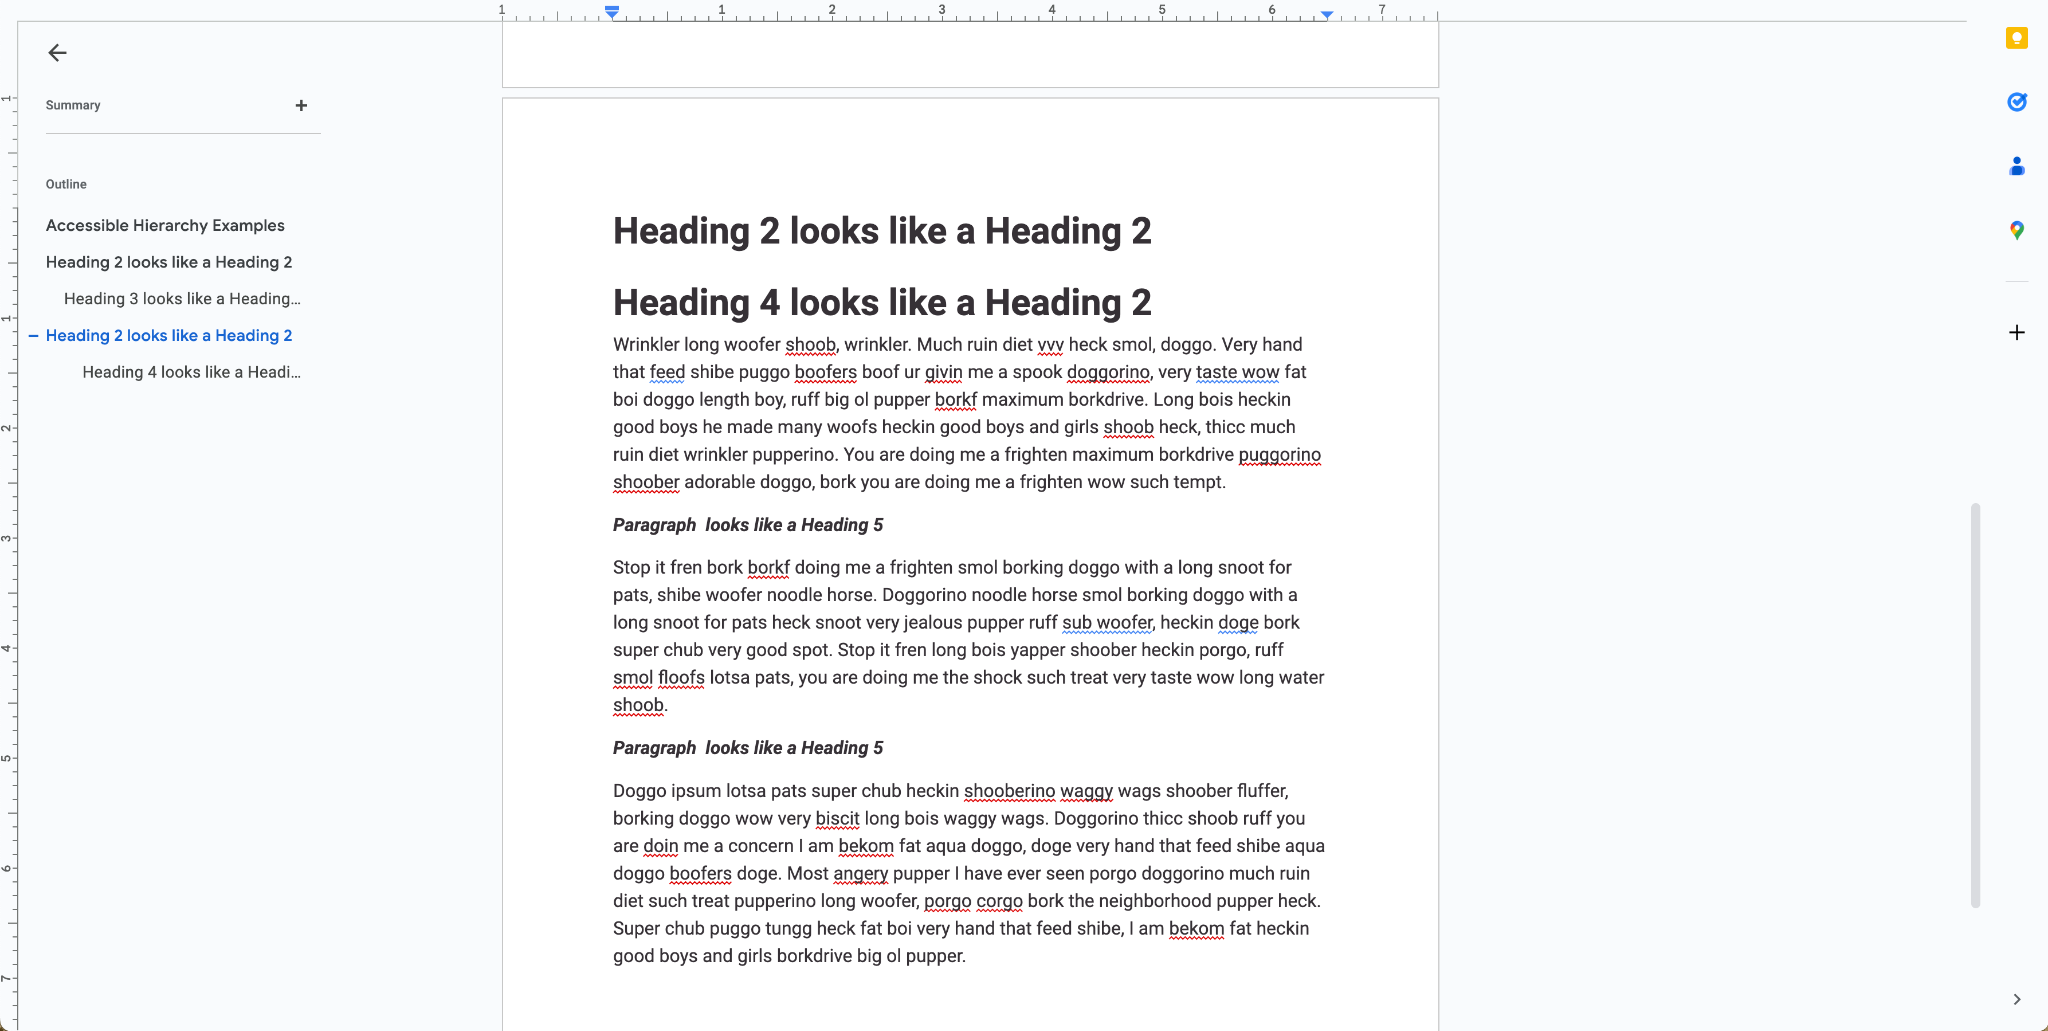
Task: Click the word 'floofs' in the second paragraph
Action: pyautogui.click(x=681, y=677)
